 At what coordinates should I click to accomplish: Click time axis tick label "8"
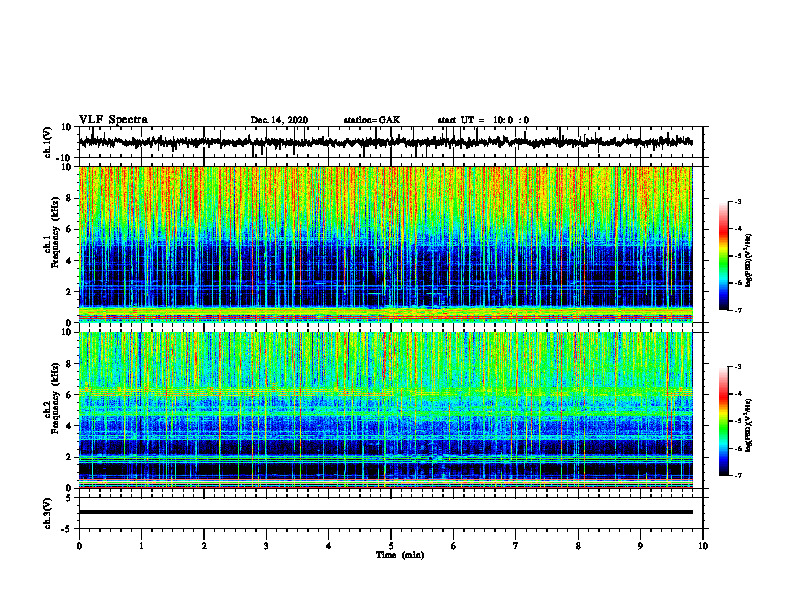[x=578, y=546]
